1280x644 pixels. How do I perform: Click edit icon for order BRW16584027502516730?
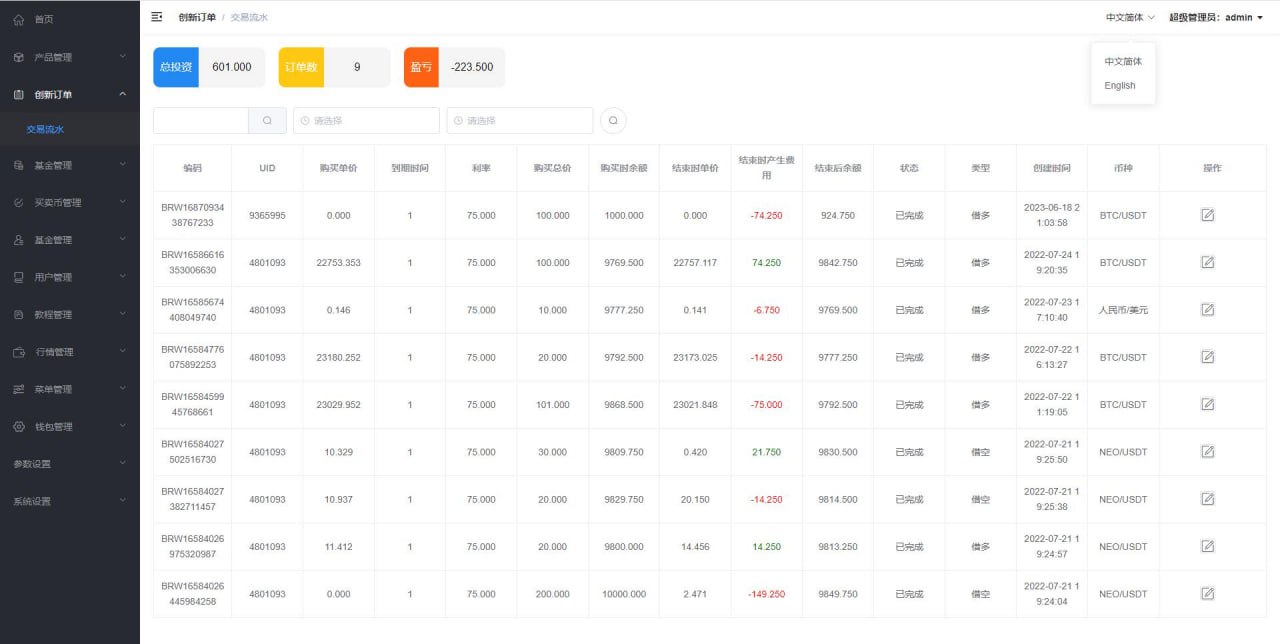coord(1207,452)
